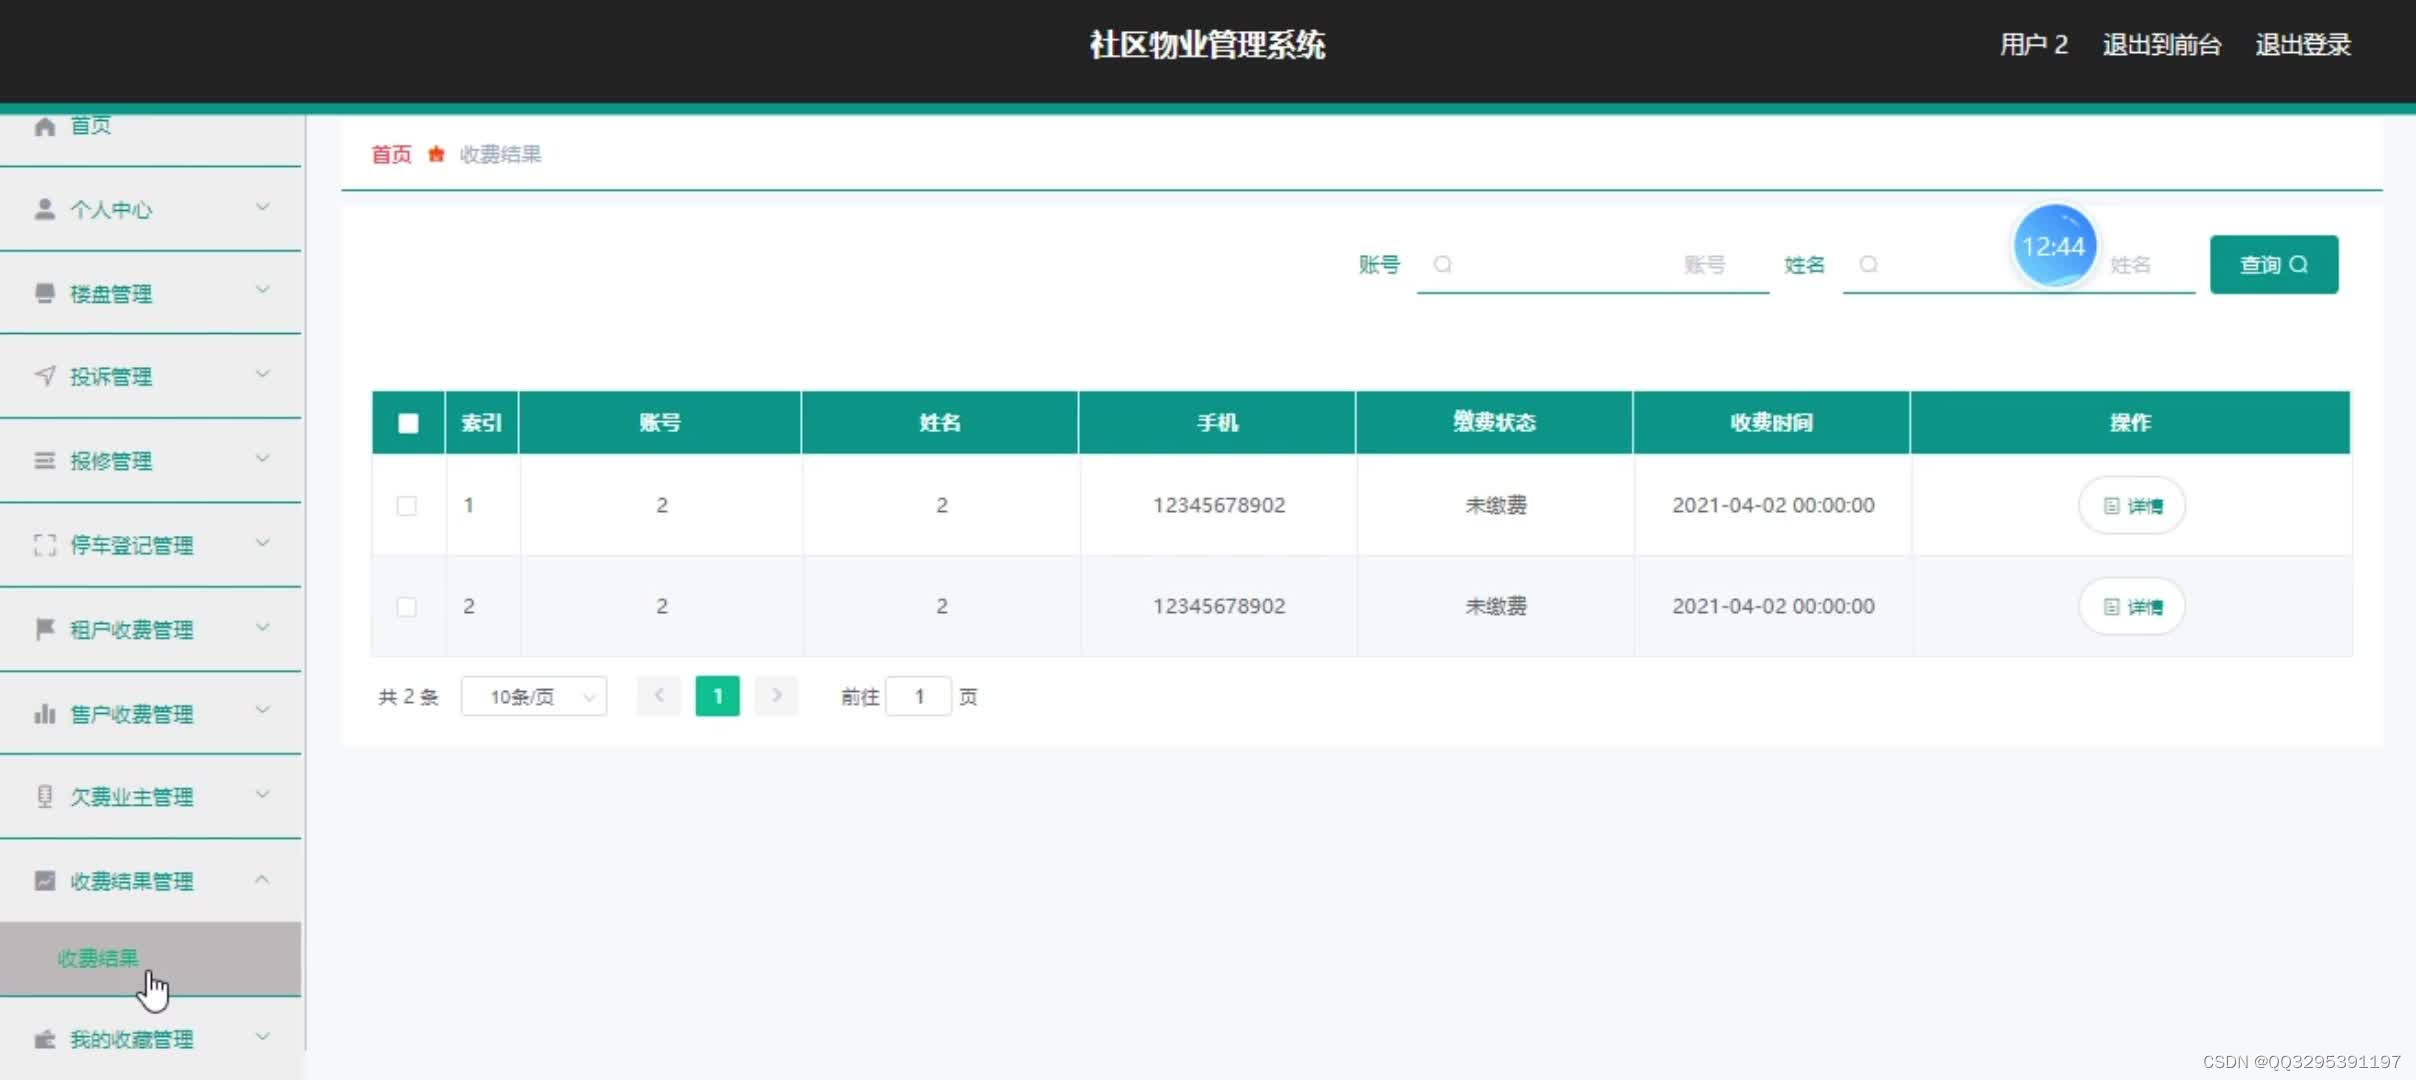The height and width of the screenshot is (1080, 2416).
Task: Click the 退出到前台 link
Action: (2162, 45)
